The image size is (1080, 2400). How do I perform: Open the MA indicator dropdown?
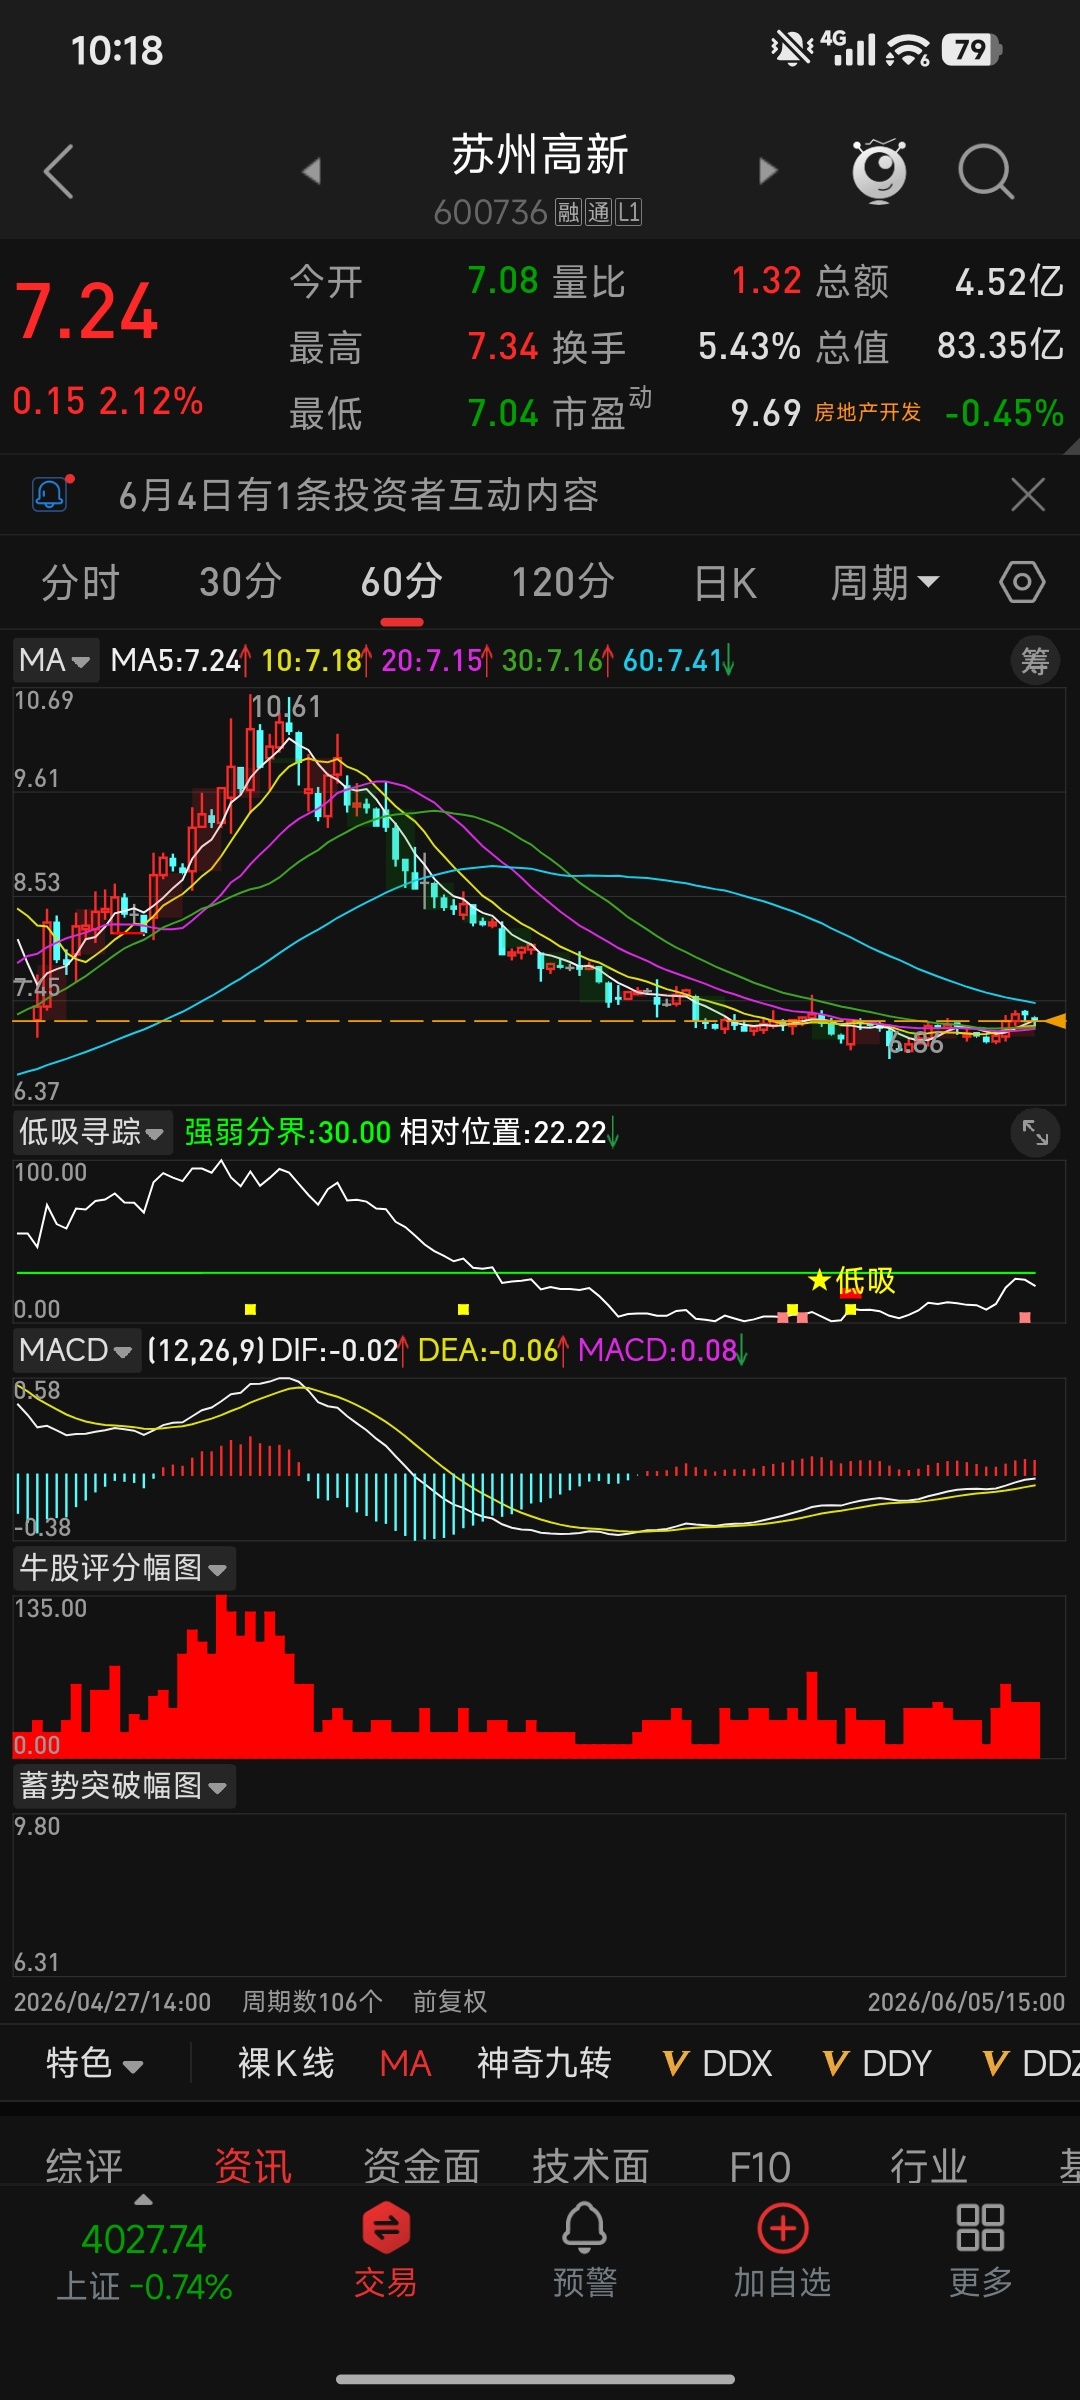pyautogui.click(x=55, y=660)
